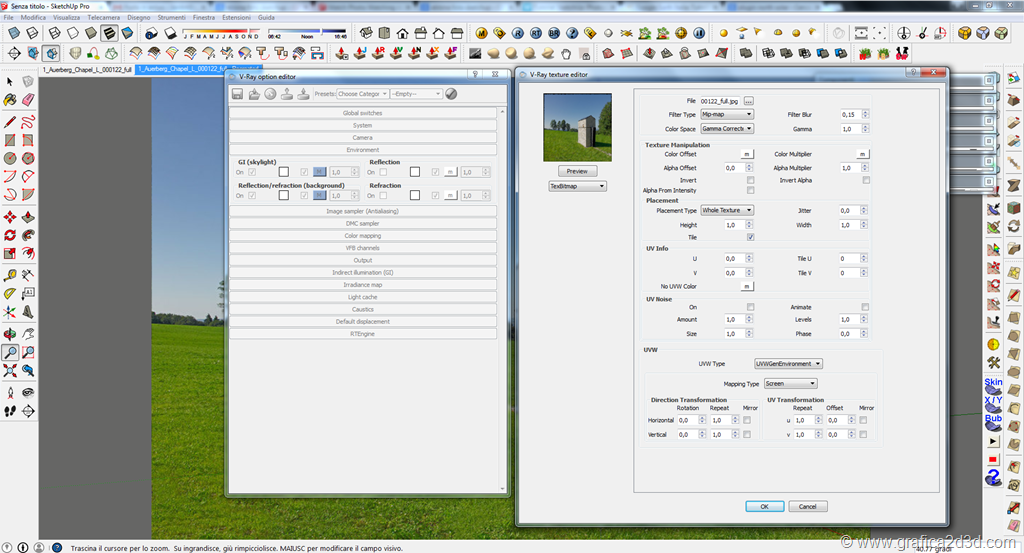Screen dimensions: 1024x553
Task: Open the Filter Type Mip-map dropdown
Action: [x=726, y=115]
